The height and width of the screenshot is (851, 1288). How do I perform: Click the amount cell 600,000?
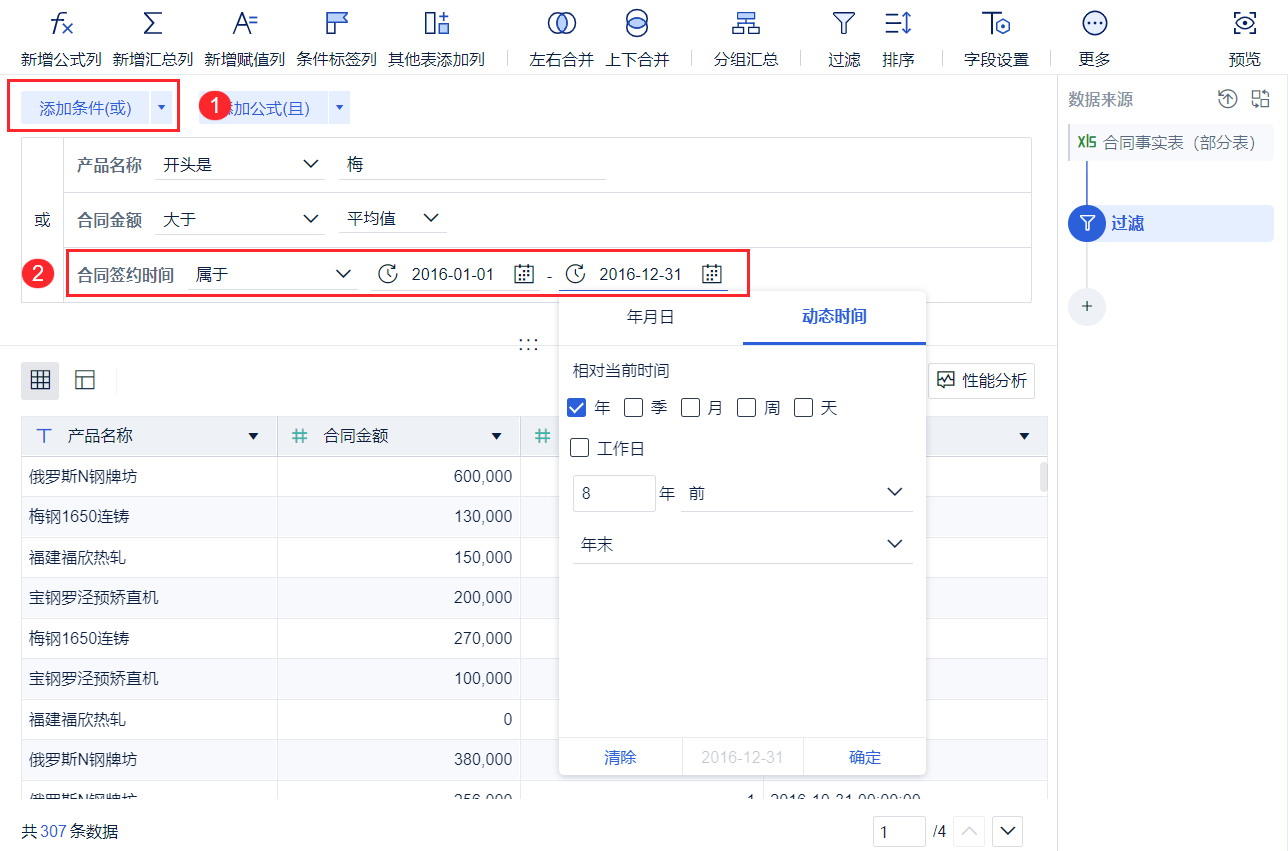pos(399,477)
